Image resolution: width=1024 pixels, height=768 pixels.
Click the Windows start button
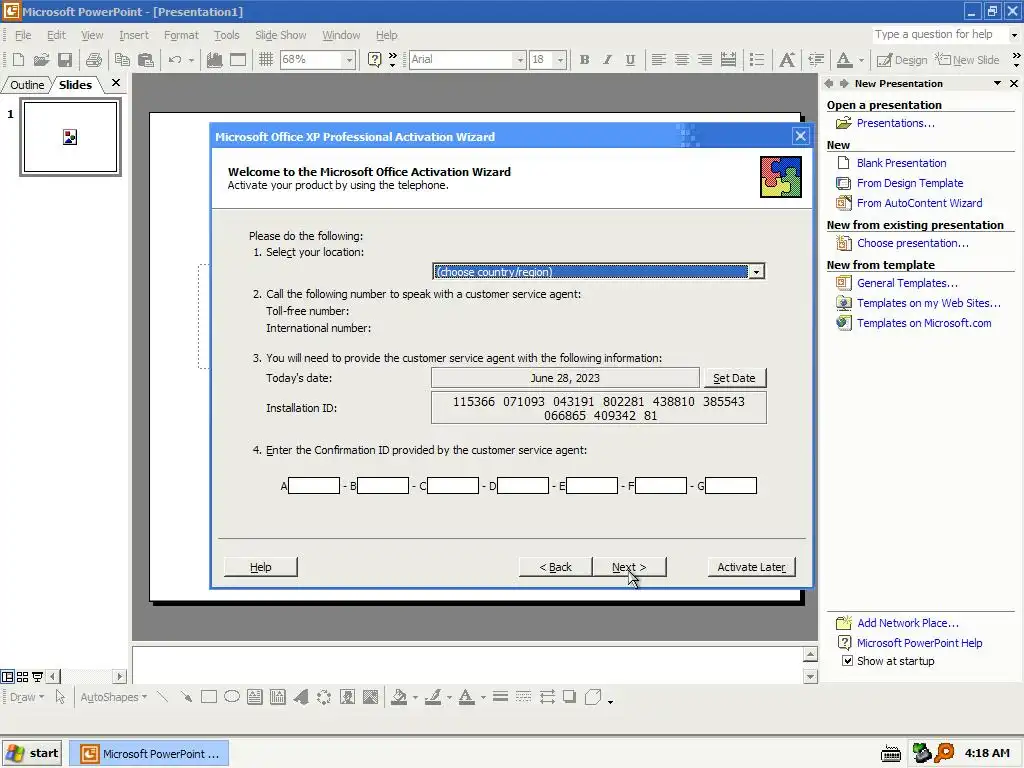coord(32,753)
